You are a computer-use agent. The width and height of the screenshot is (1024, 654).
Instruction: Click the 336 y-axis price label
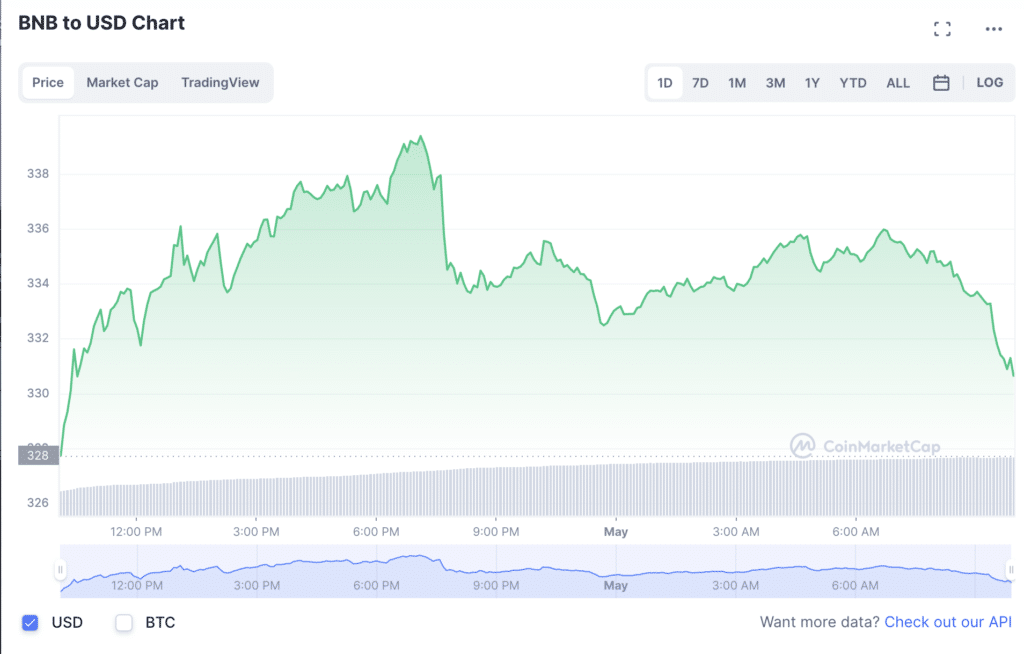pos(37,229)
